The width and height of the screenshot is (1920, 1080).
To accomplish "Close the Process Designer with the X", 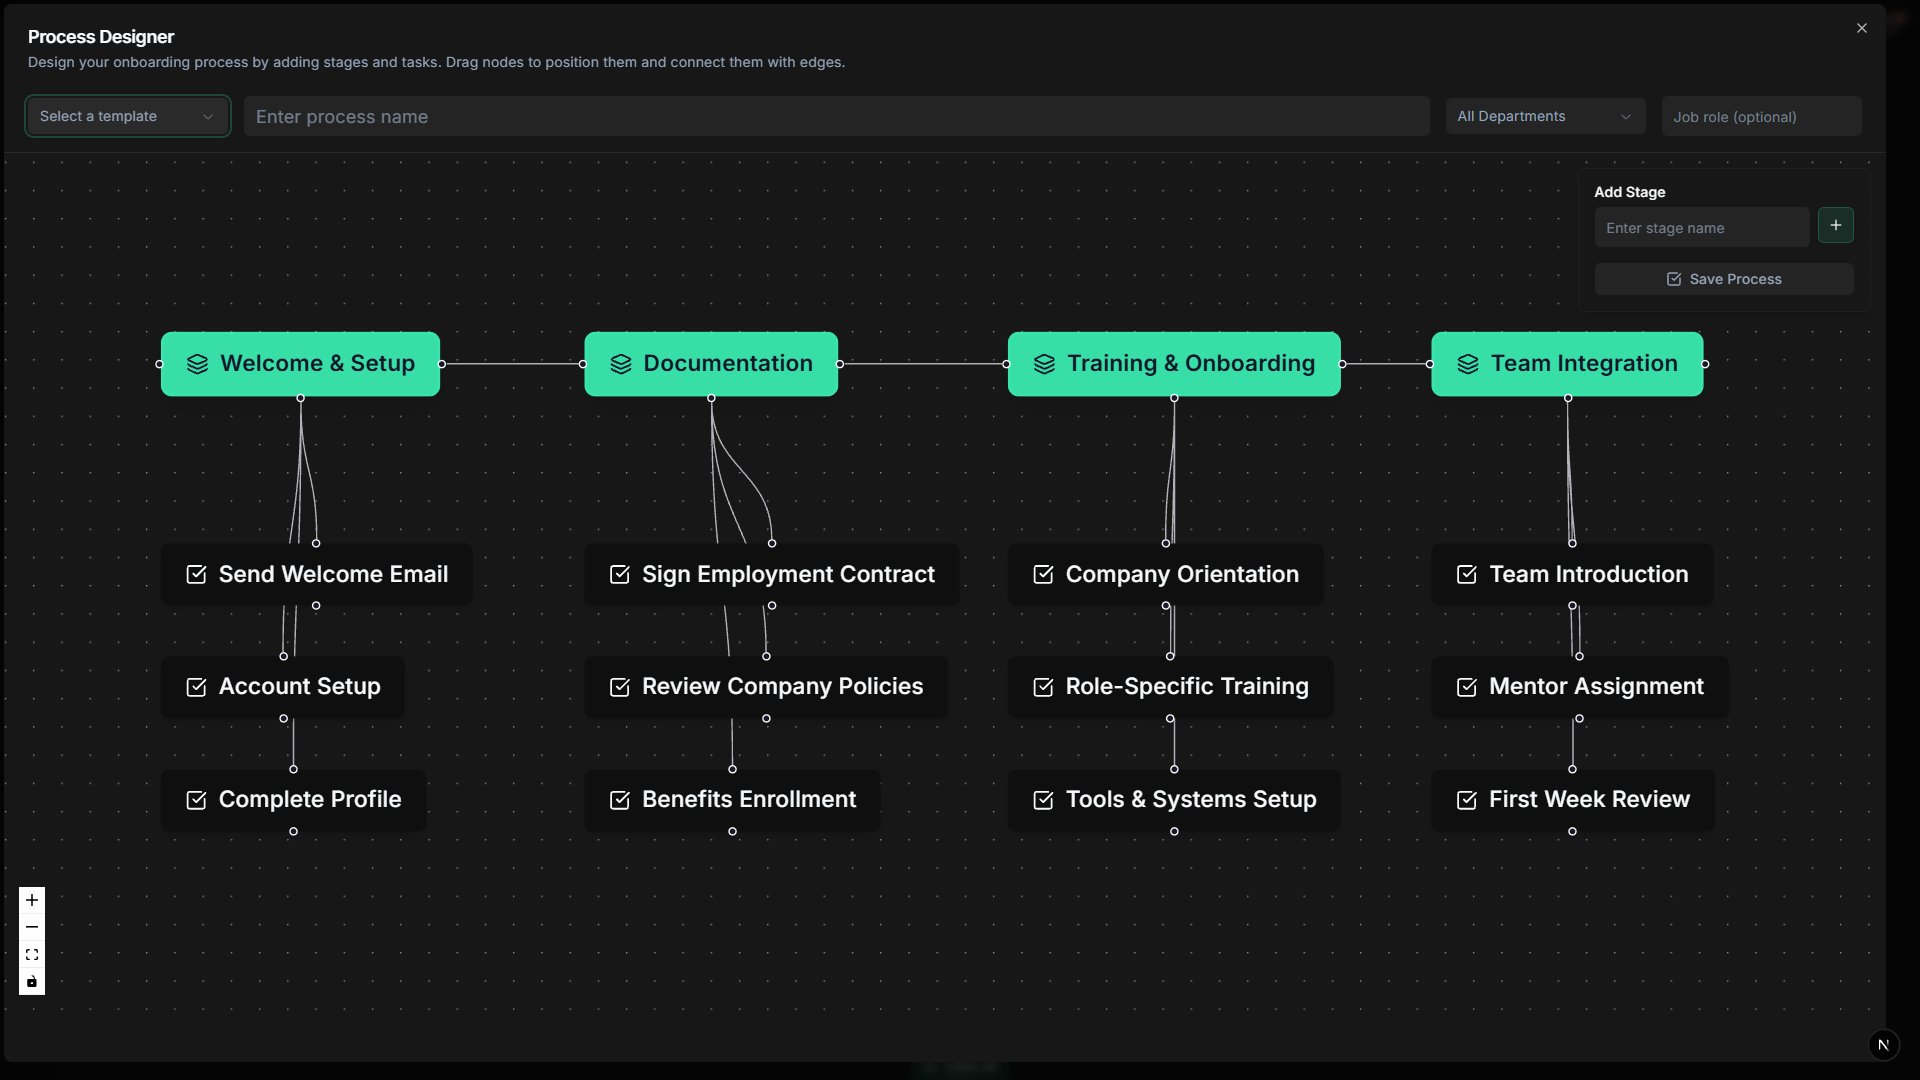I will point(1862,27).
